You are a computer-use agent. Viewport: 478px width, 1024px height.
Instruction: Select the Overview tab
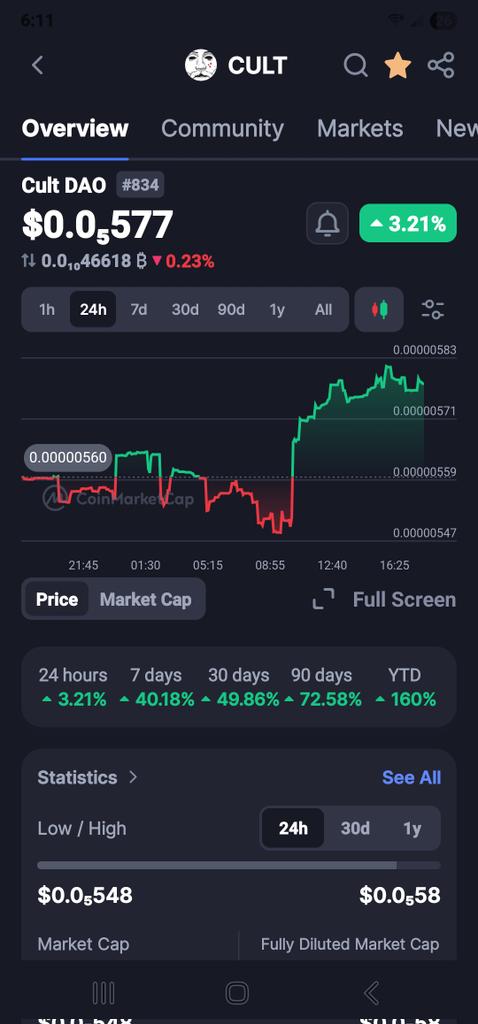pyautogui.click(x=75, y=129)
